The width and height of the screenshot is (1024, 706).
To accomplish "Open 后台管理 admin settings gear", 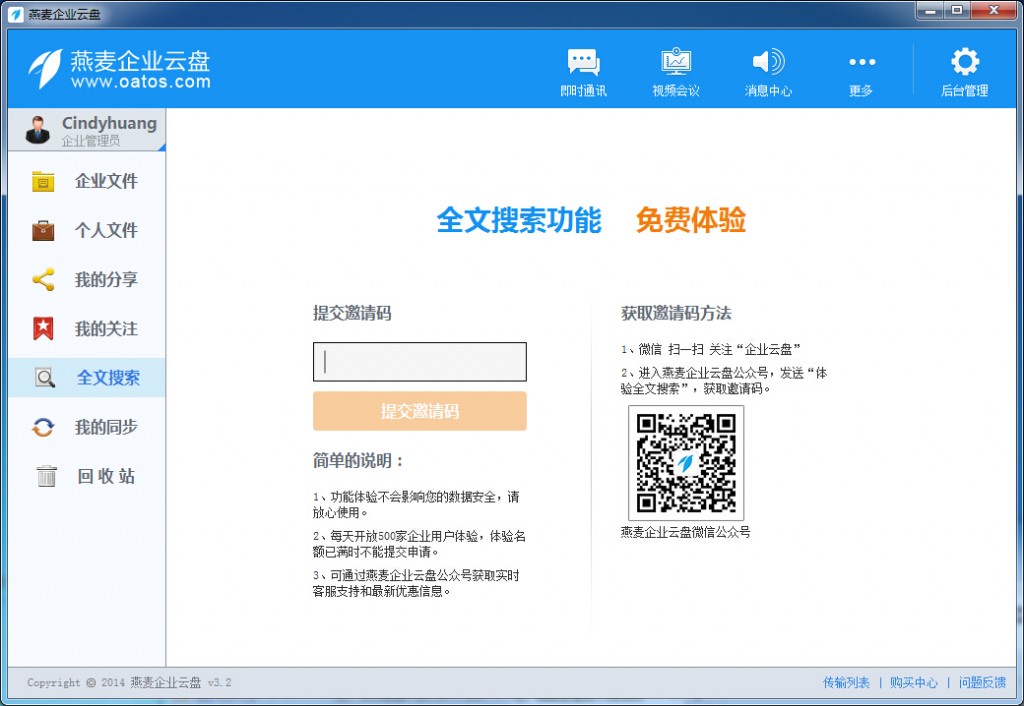I will point(962,70).
